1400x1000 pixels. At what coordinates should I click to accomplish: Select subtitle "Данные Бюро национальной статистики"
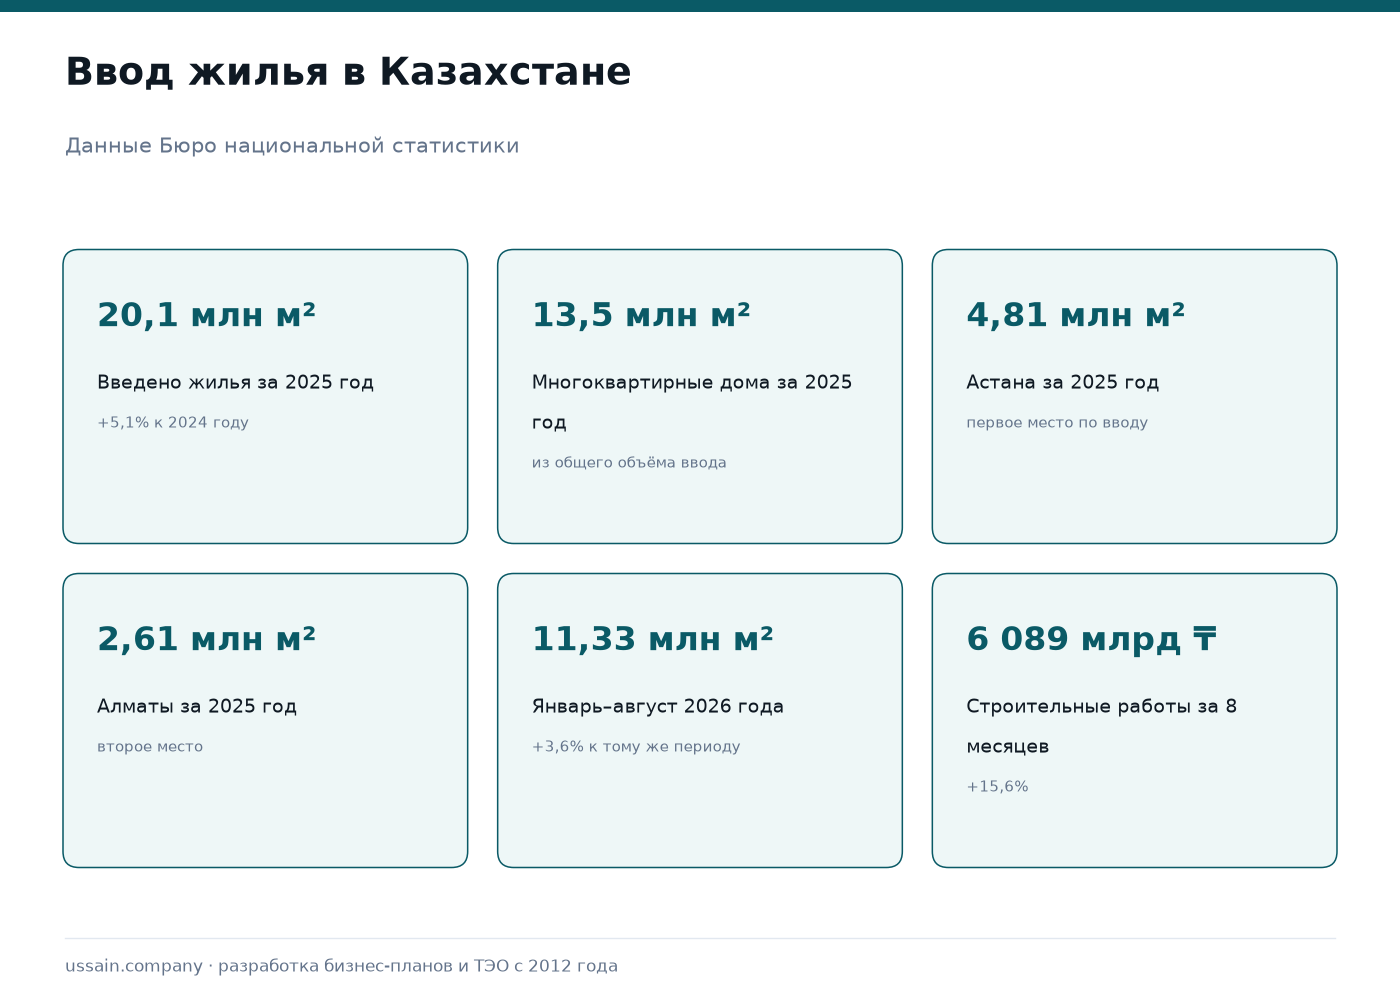(x=292, y=146)
